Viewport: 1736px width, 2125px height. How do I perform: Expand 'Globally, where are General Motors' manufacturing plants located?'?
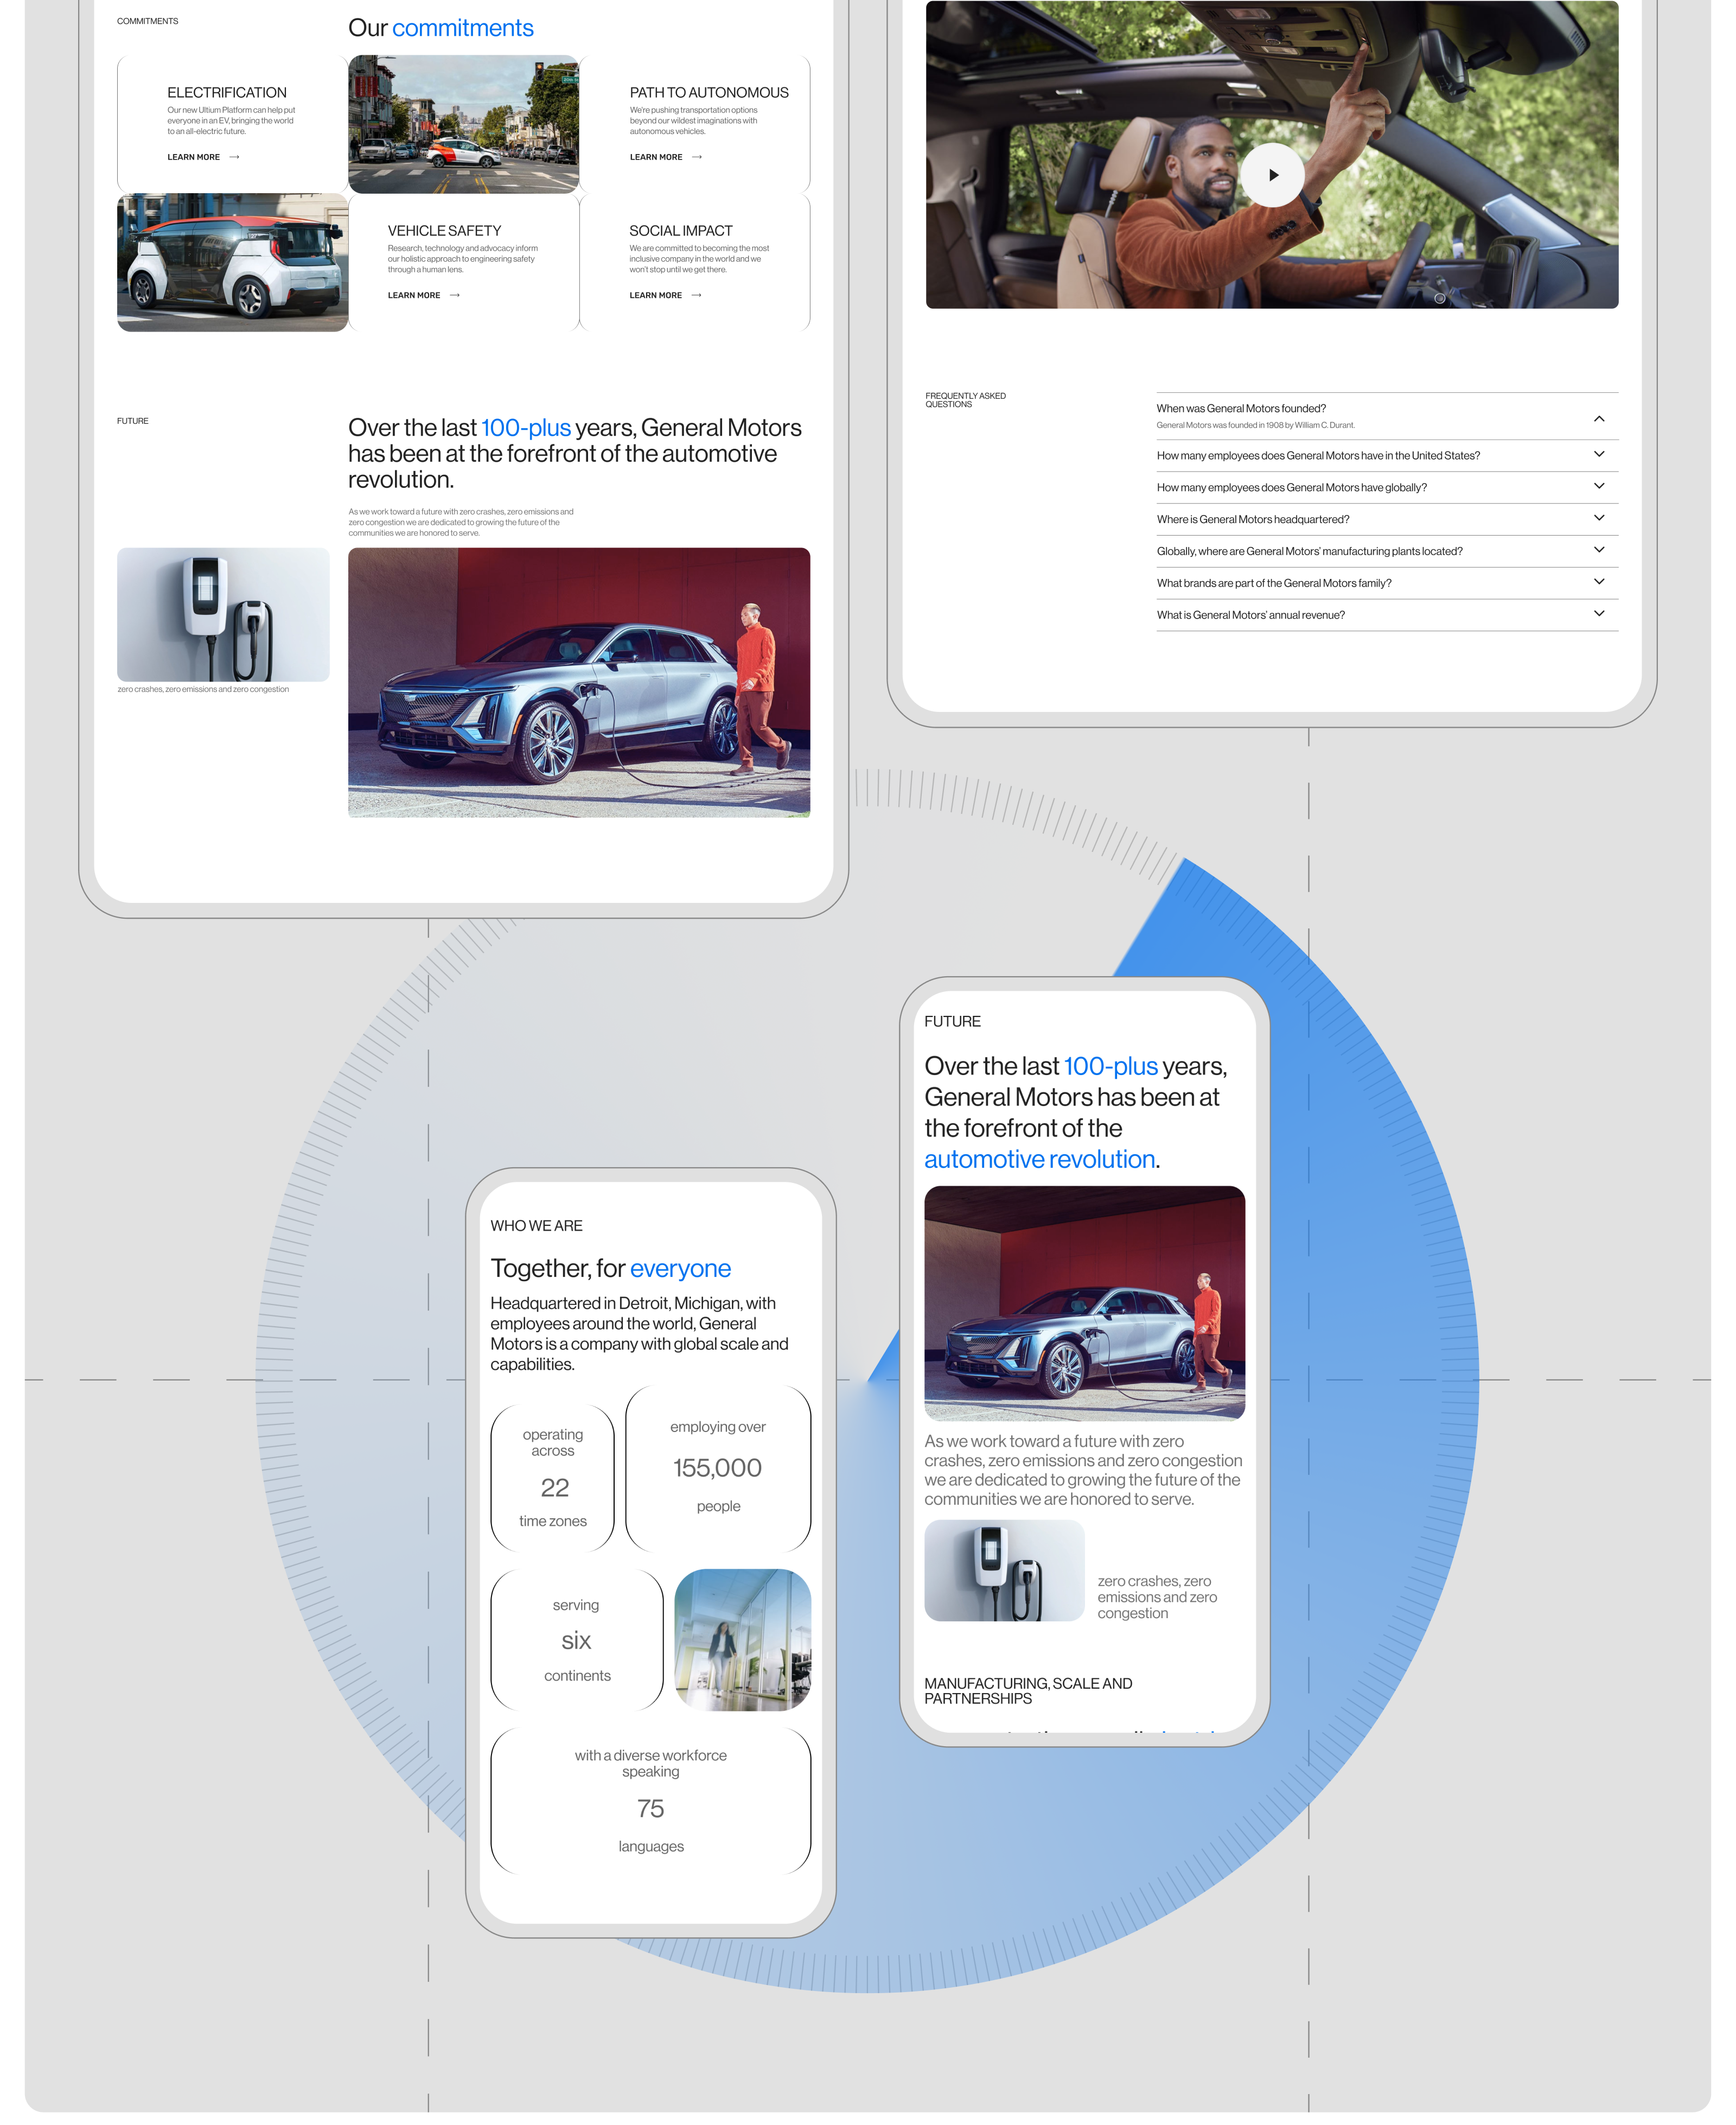(x=1600, y=550)
